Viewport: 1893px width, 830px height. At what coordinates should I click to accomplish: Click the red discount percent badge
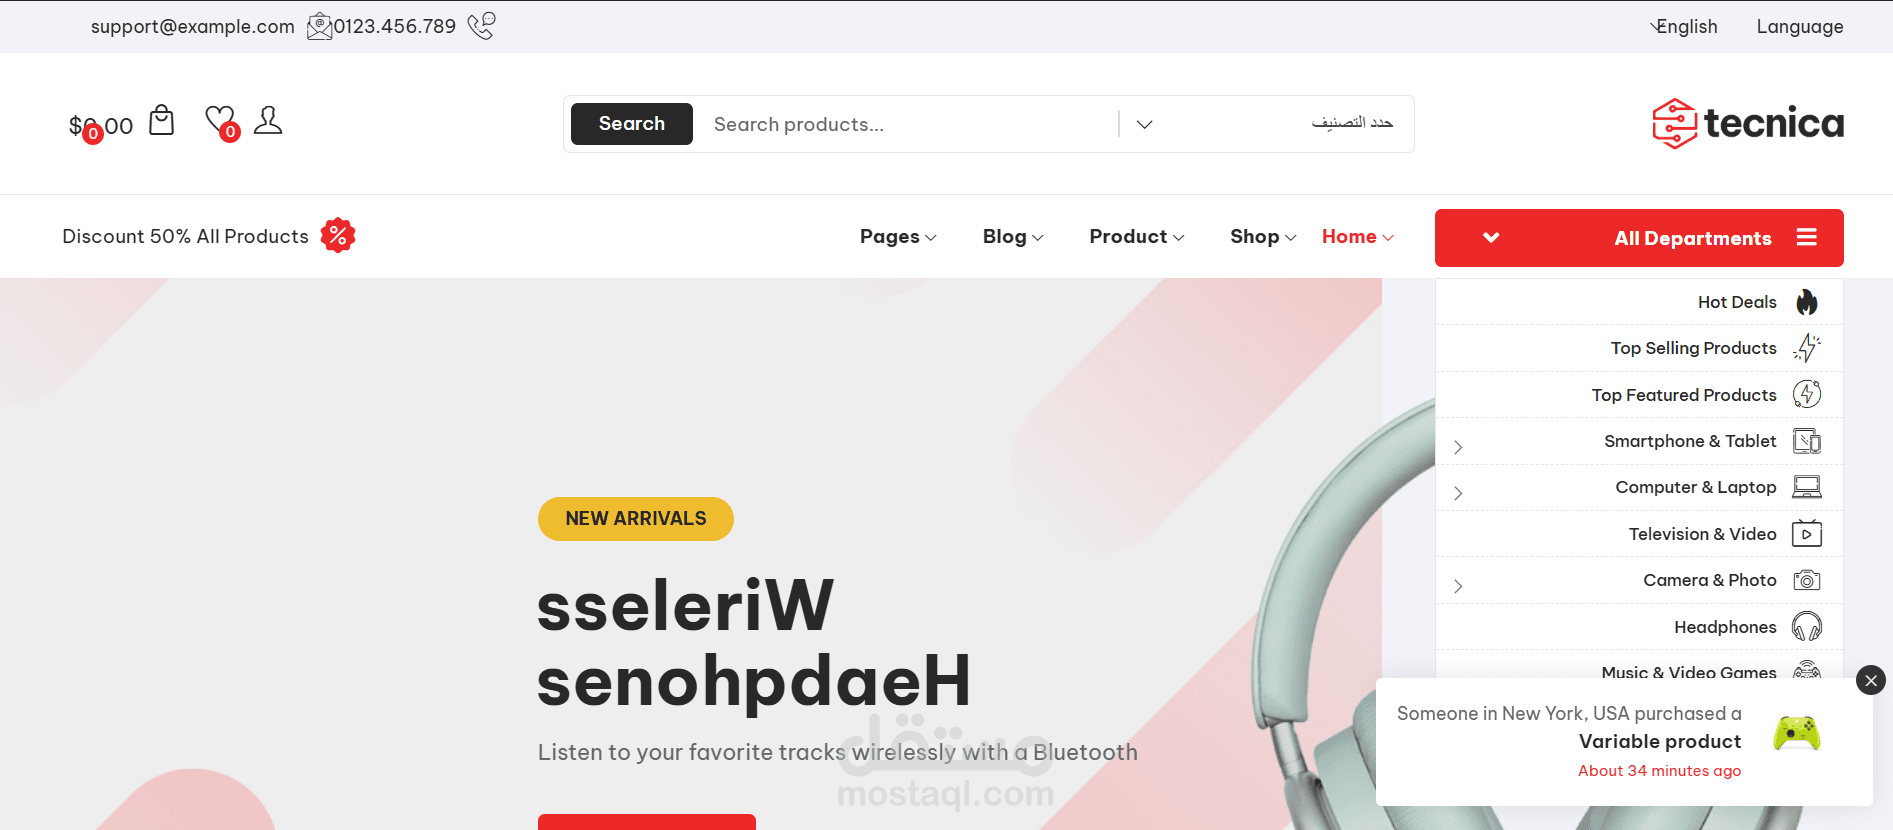(338, 236)
